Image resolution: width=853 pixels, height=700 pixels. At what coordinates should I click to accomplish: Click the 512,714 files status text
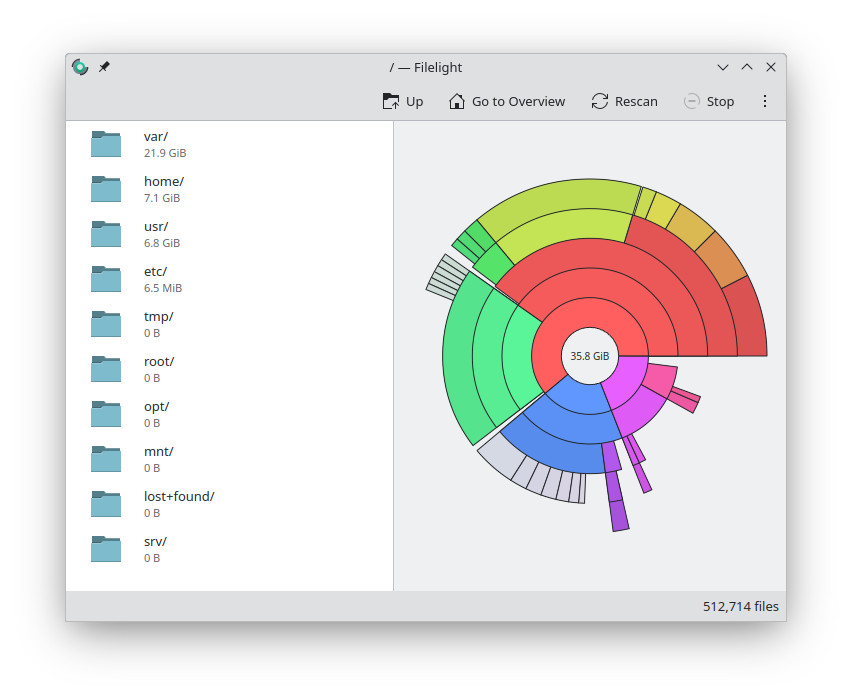pos(740,606)
